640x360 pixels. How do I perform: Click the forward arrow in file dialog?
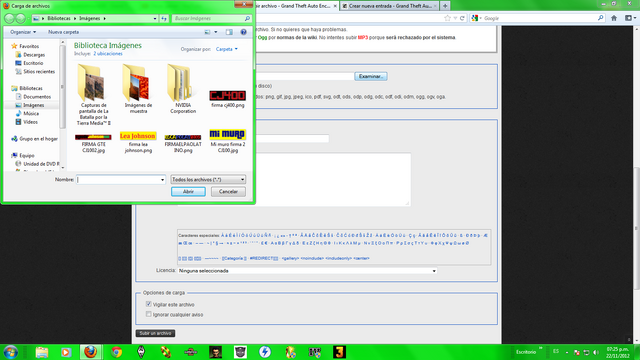20,18
